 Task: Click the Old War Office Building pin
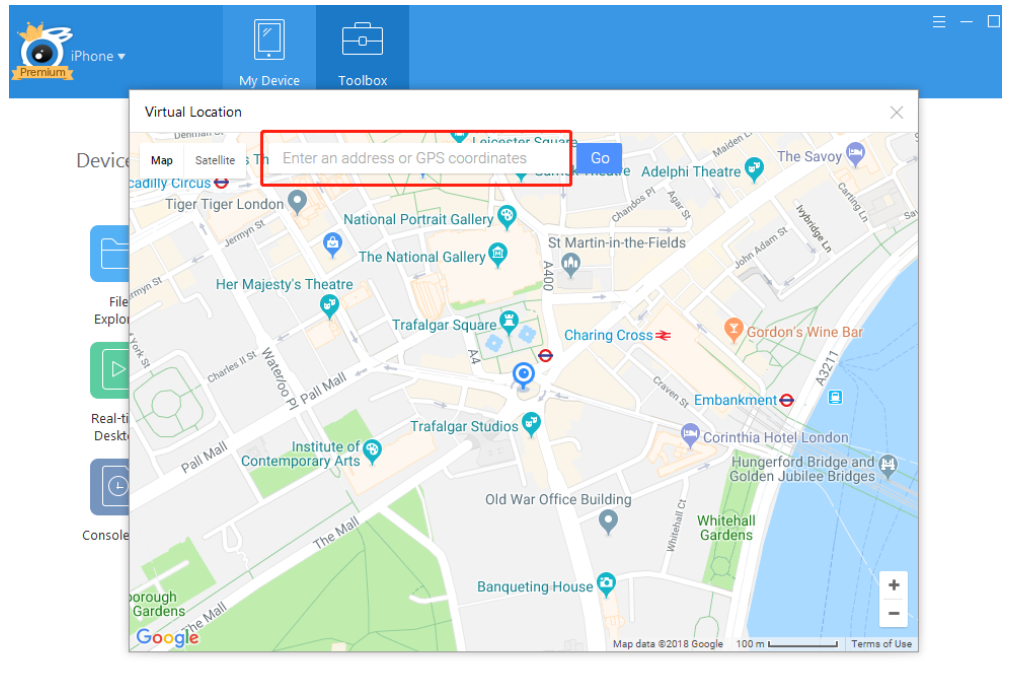(x=608, y=522)
